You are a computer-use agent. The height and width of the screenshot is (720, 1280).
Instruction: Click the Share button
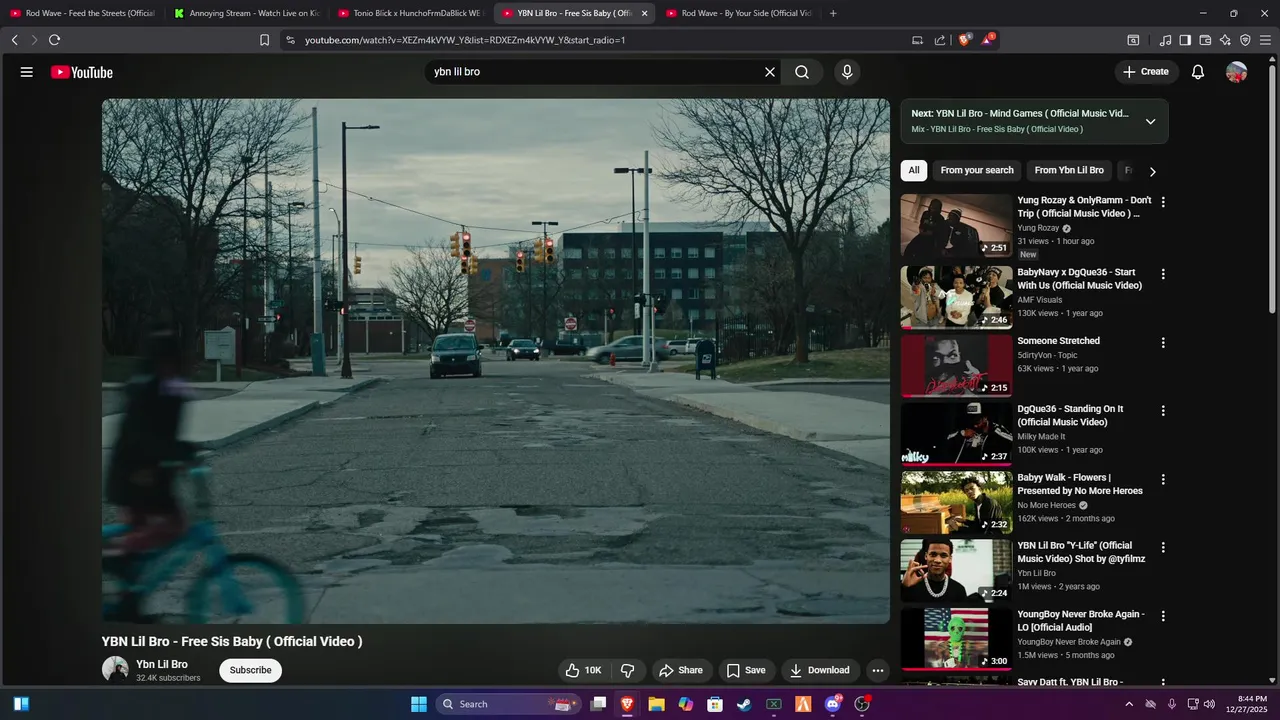[680, 670]
